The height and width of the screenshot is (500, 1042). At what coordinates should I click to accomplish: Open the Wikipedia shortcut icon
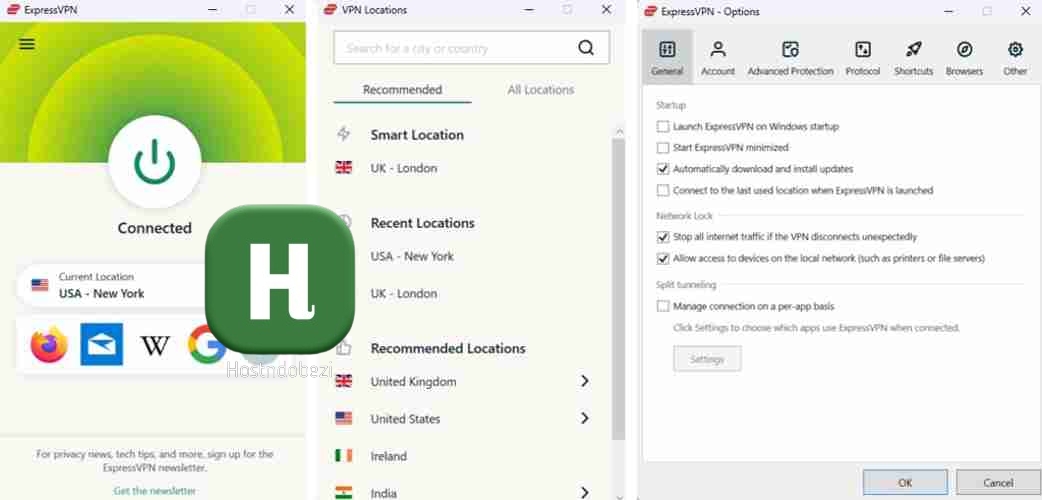[x=155, y=345]
